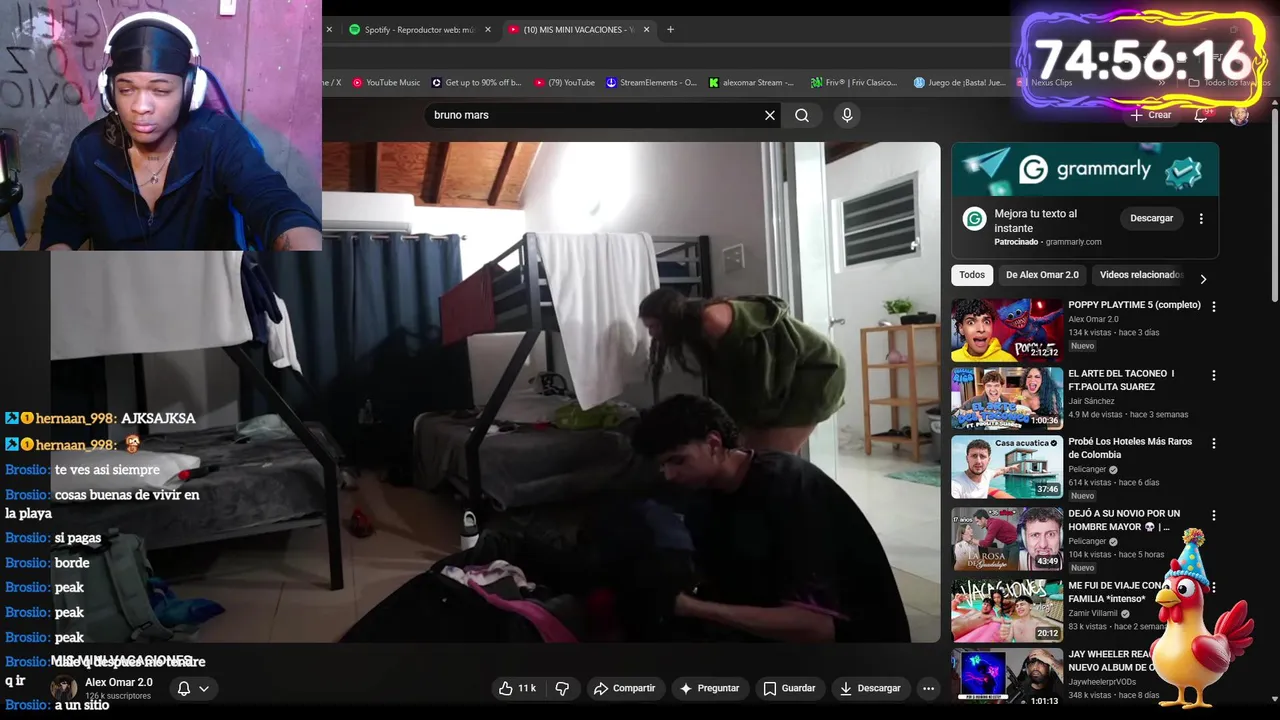Screen dimensions: 1280x720
Task: Close the MIS MINI VACACIONES tab
Action: 646,30
